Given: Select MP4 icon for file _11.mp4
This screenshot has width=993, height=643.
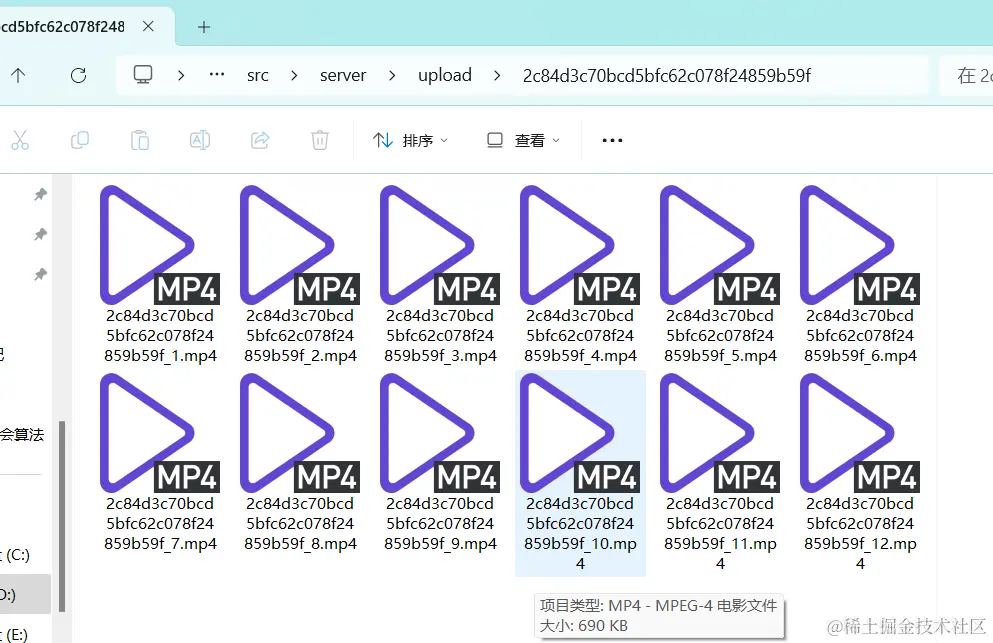Looking at the screenshot, I should 720,433.
